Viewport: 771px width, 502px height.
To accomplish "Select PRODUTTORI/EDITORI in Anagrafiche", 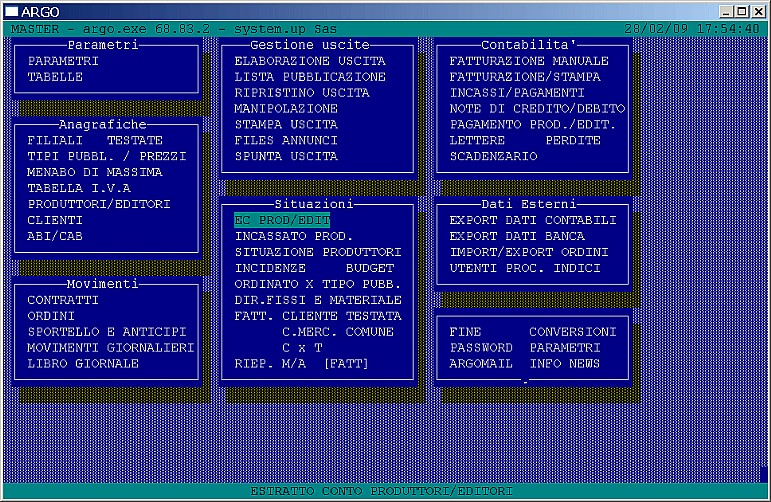I will point(98,204).
